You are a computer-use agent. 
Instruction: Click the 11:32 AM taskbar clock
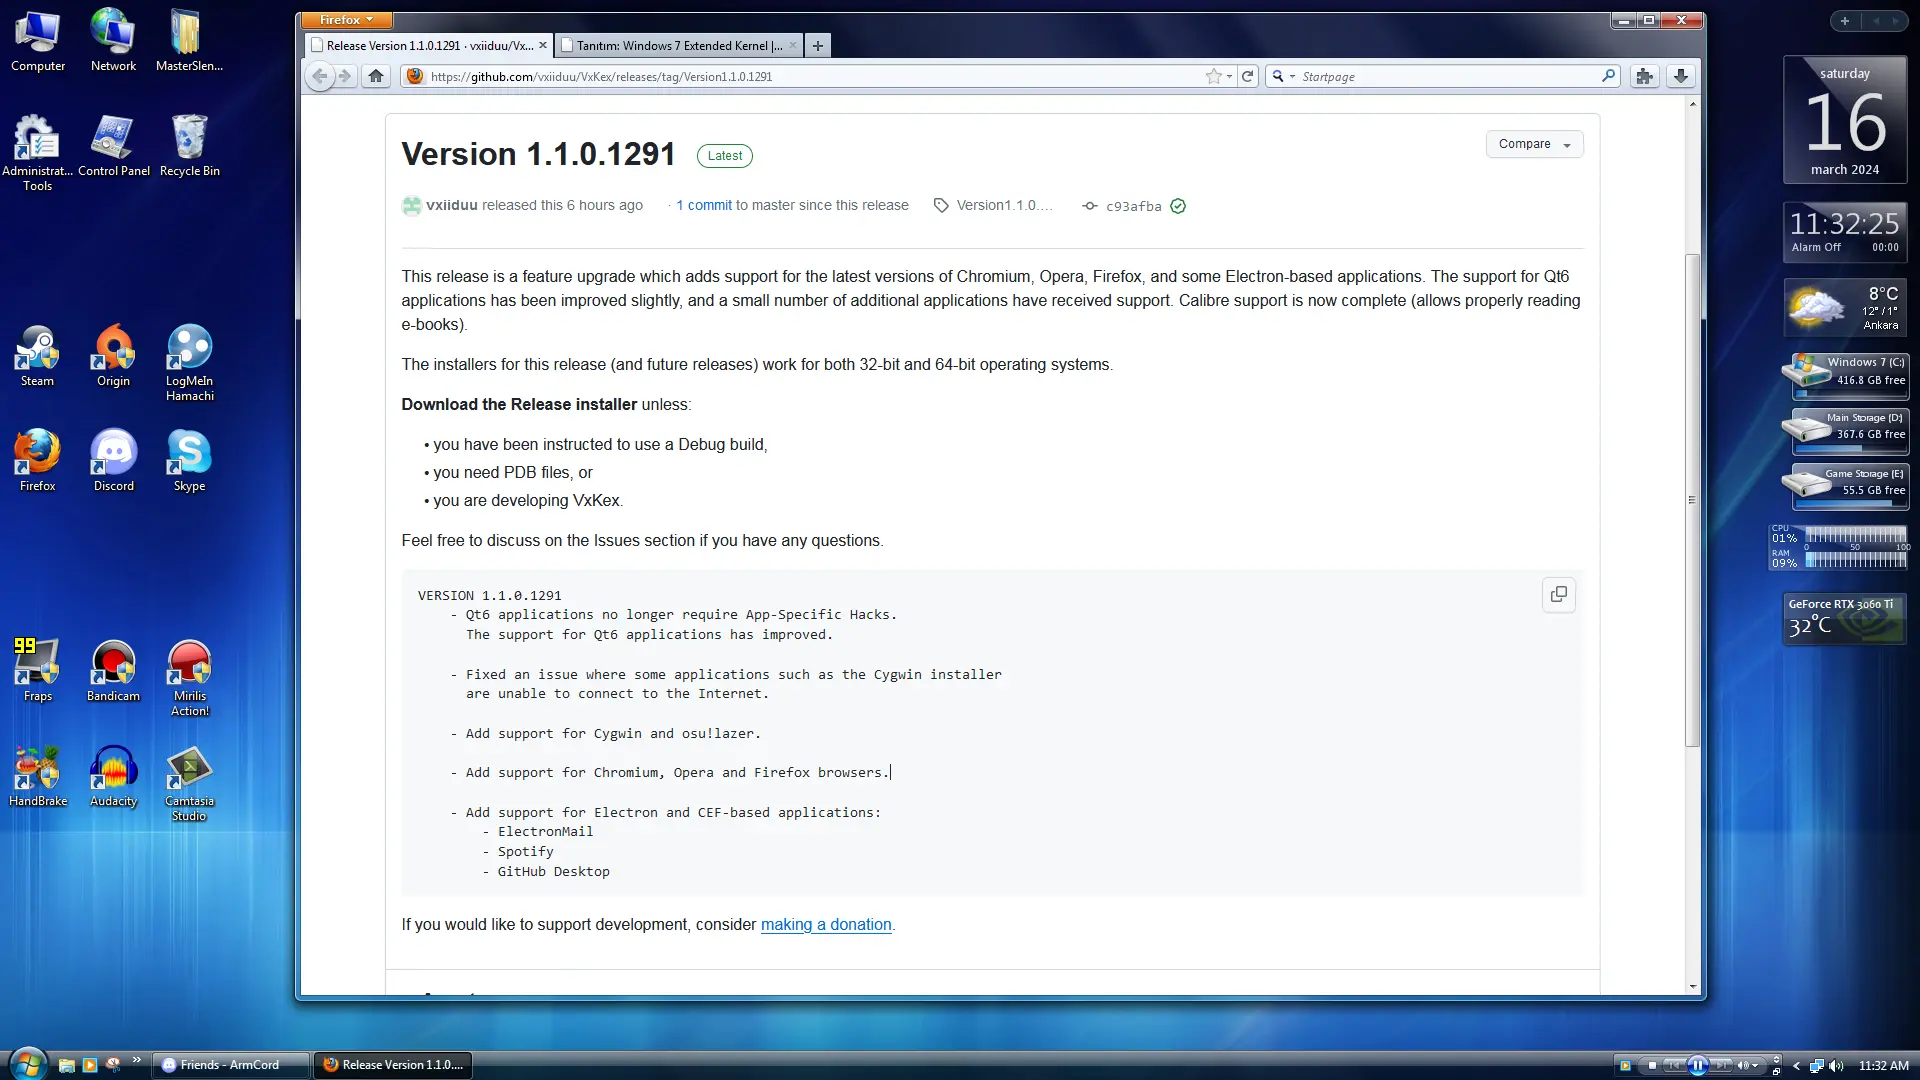coord(1883,1066)
